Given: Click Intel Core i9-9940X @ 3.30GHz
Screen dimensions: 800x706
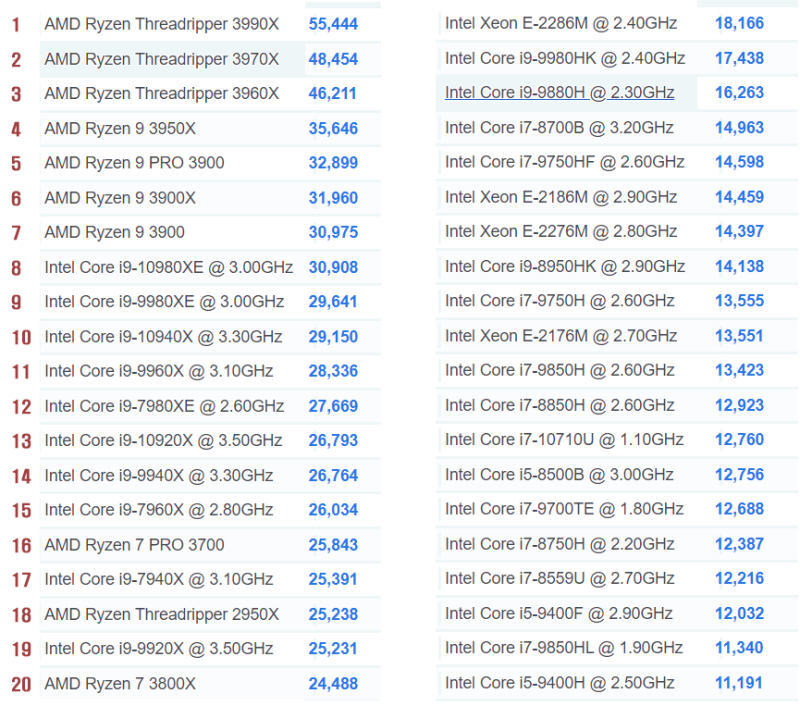Looking at the screenshot, I should [159, 475].
